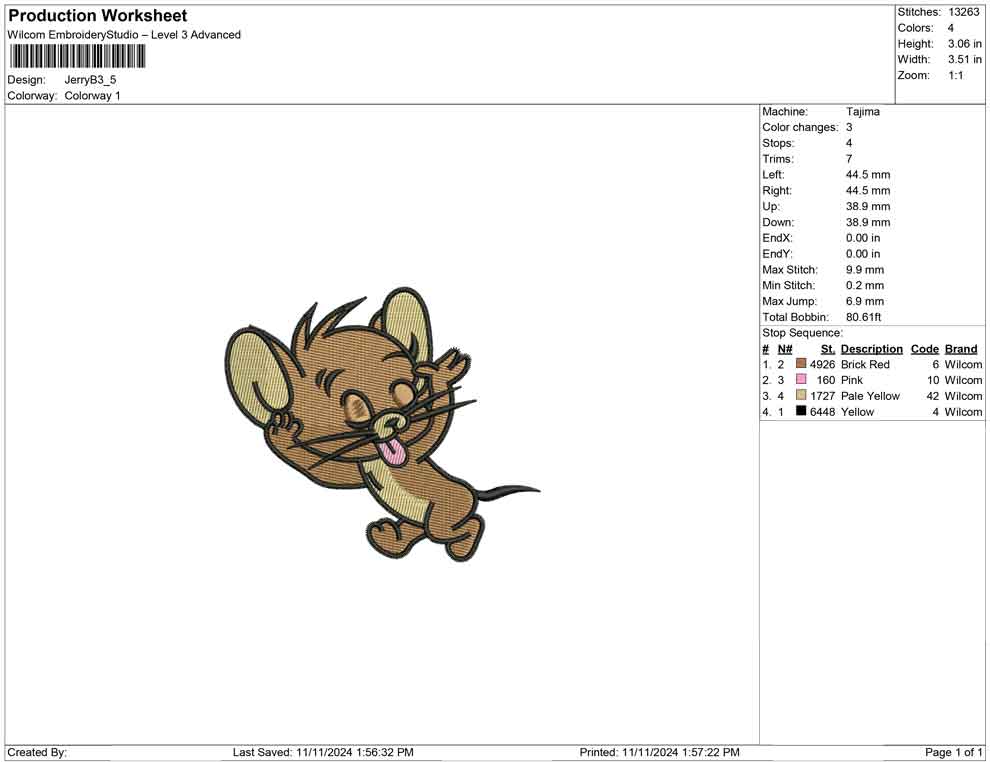The image size is (990, 762).
Task: Click the Height value '3.06 in'
Action: coord(965,44)
